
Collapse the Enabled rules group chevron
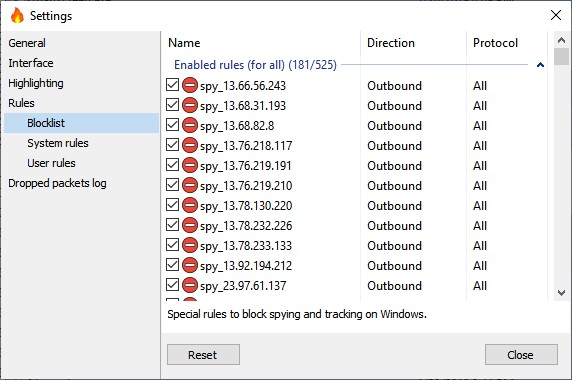pos(540,65)
